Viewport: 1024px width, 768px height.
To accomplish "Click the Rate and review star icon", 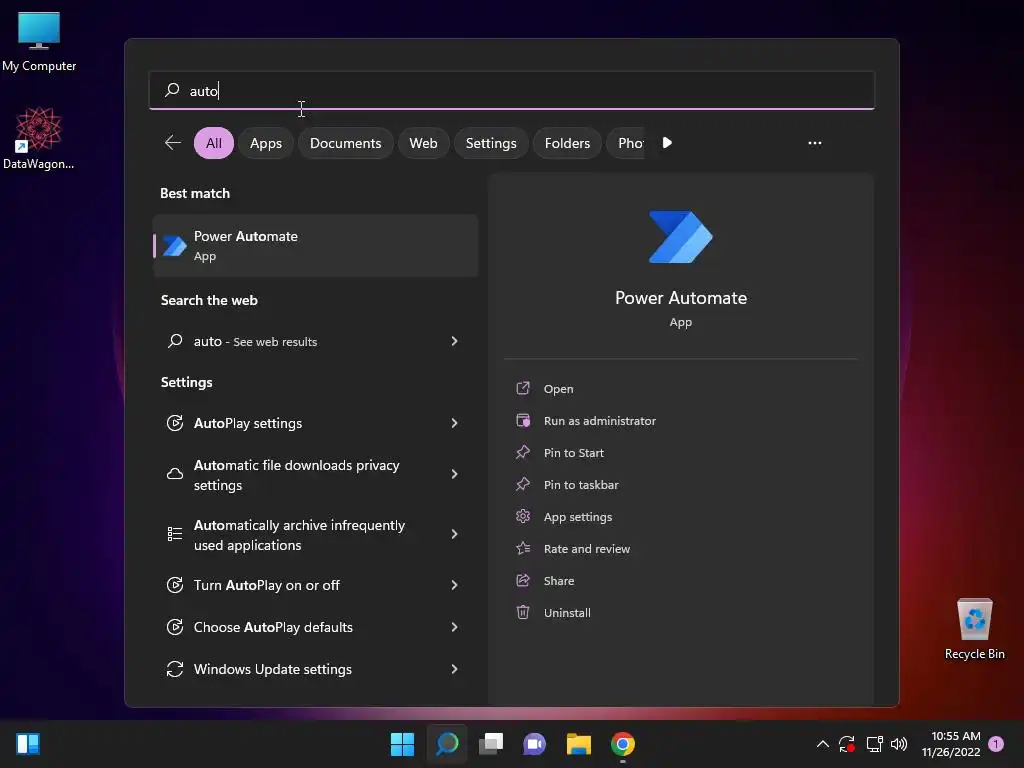I will point(522,548).
